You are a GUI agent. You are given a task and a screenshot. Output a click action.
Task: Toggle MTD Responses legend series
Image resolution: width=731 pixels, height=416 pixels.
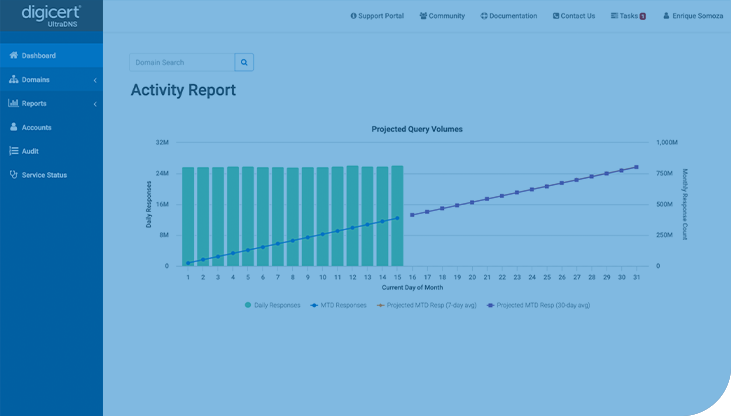click(338, 305)
